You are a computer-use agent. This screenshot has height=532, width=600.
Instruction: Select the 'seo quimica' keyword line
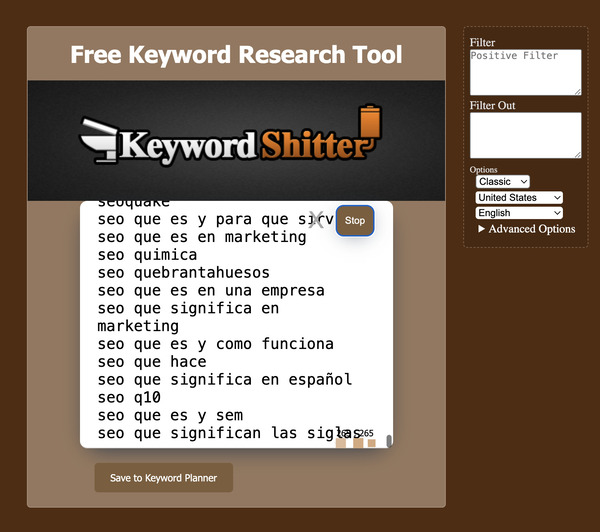coord(147,255)
